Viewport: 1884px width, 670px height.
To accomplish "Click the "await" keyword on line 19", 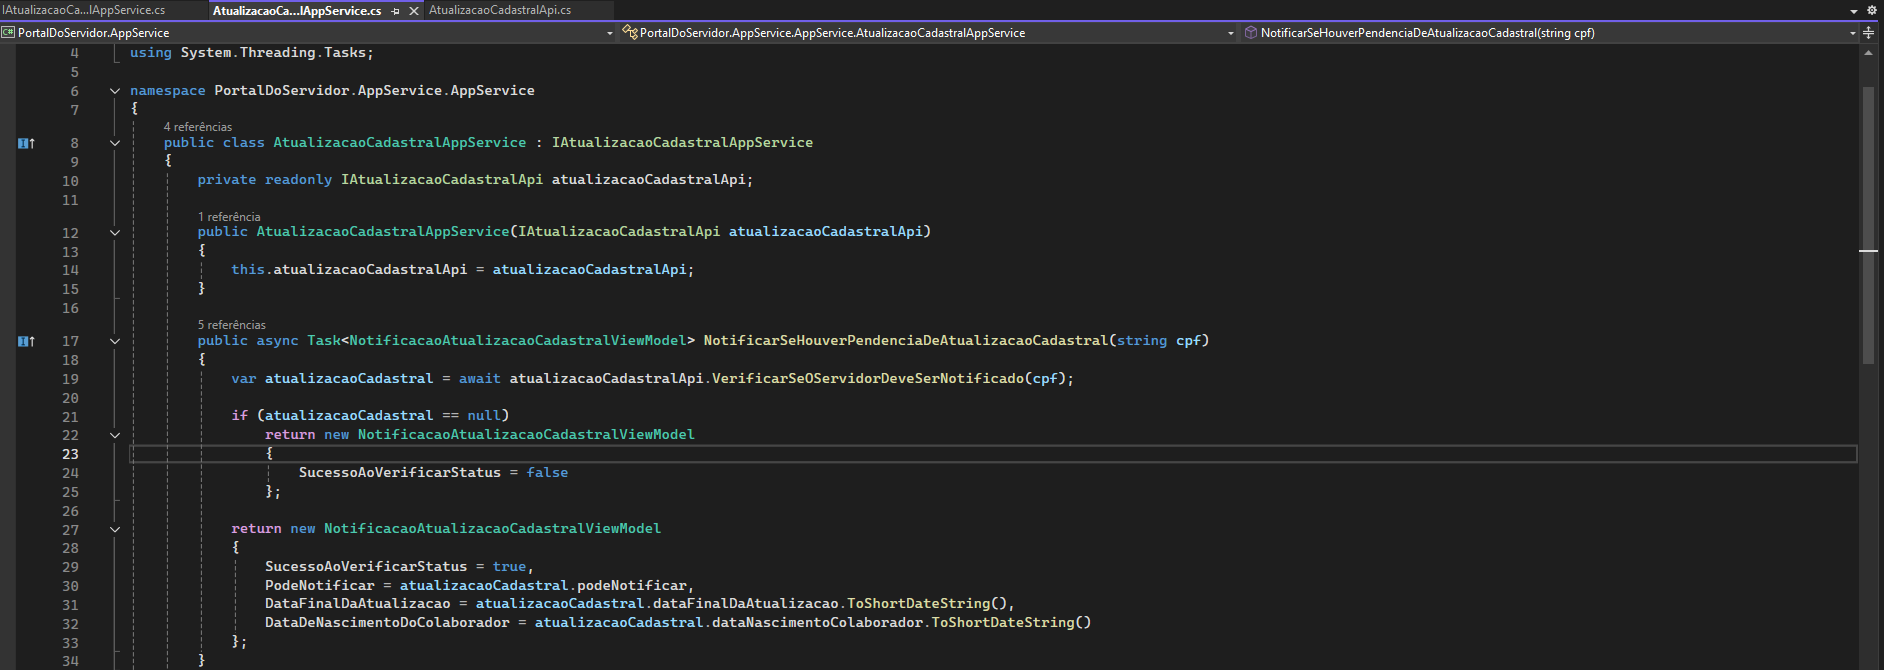I will tap(480, 379).
